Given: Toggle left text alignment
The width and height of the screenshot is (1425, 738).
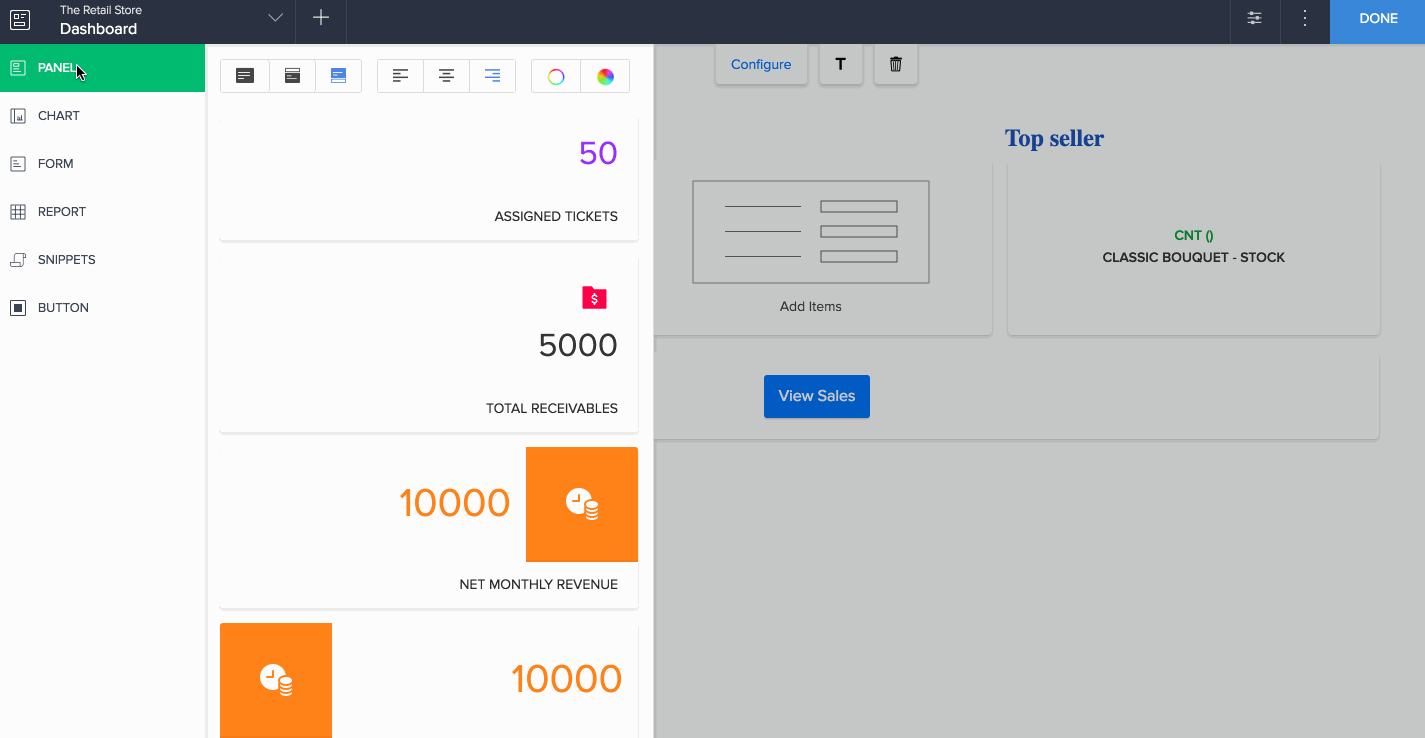Looking at the screenshot, I should pos(400,76).
